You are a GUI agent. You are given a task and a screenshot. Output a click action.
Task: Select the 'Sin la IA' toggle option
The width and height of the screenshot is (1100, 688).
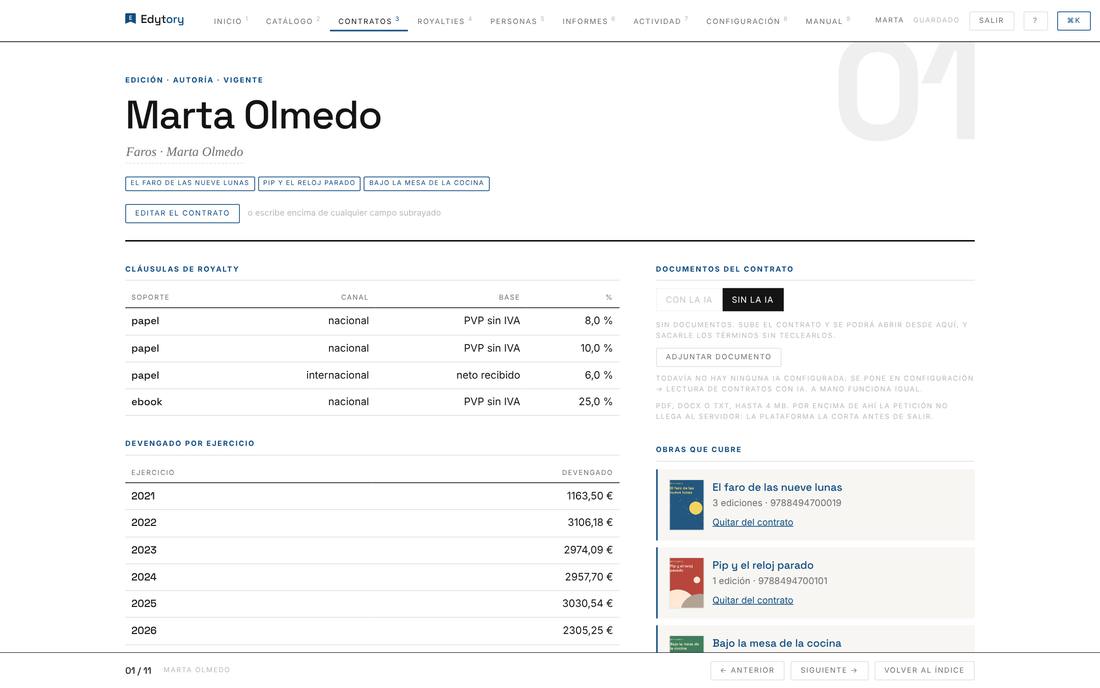click(x=753, y=299)
